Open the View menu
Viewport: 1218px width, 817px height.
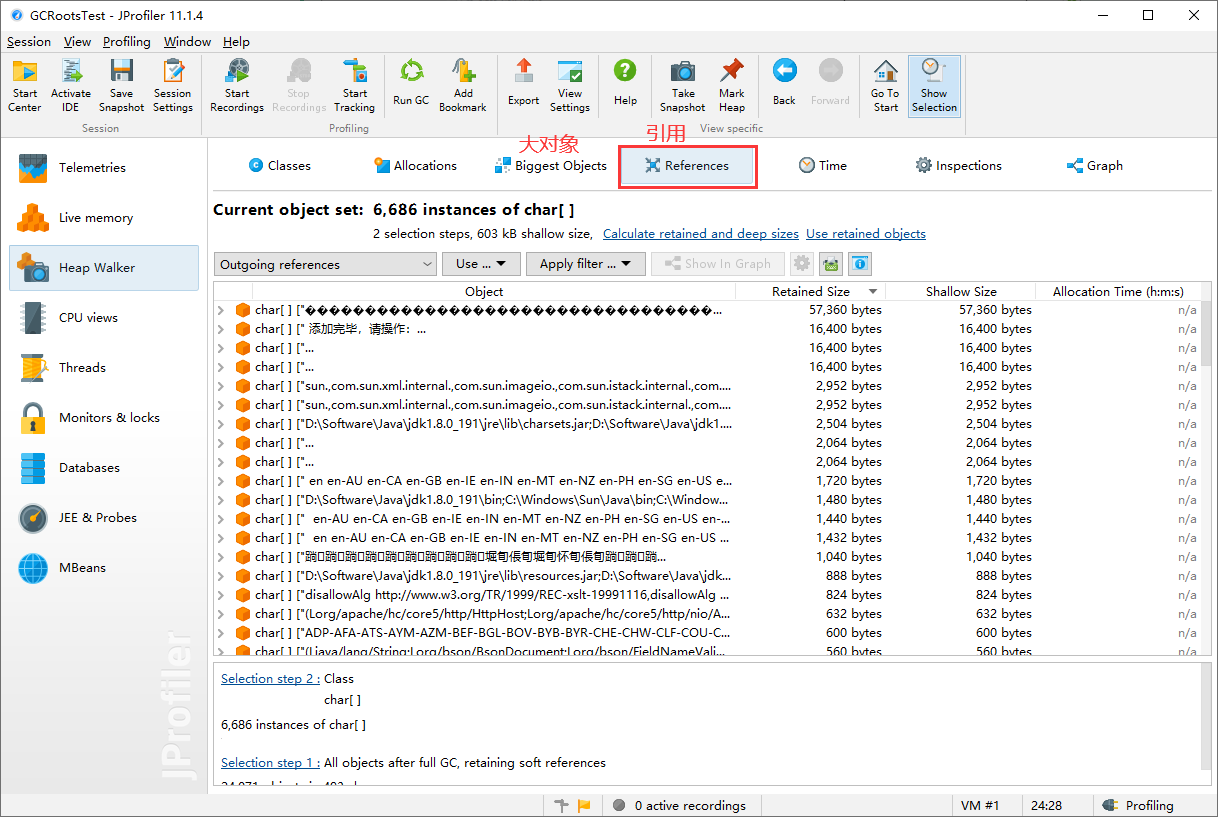click(77, 42)
